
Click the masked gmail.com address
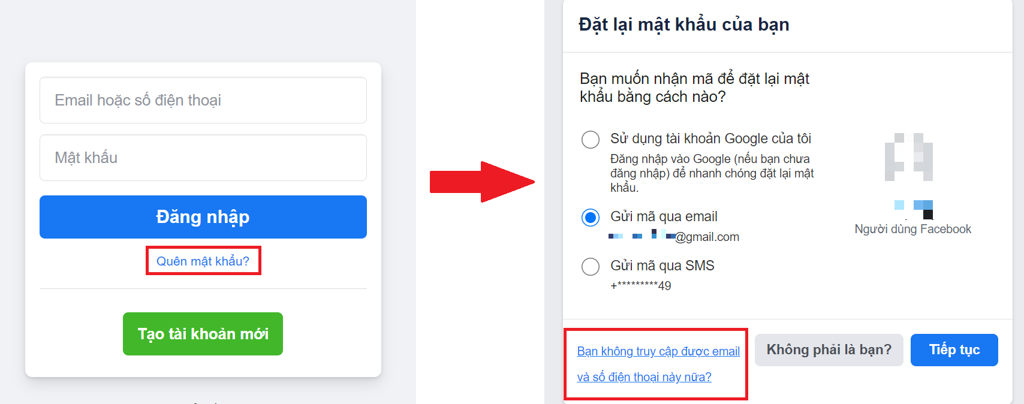click(675, 237)
